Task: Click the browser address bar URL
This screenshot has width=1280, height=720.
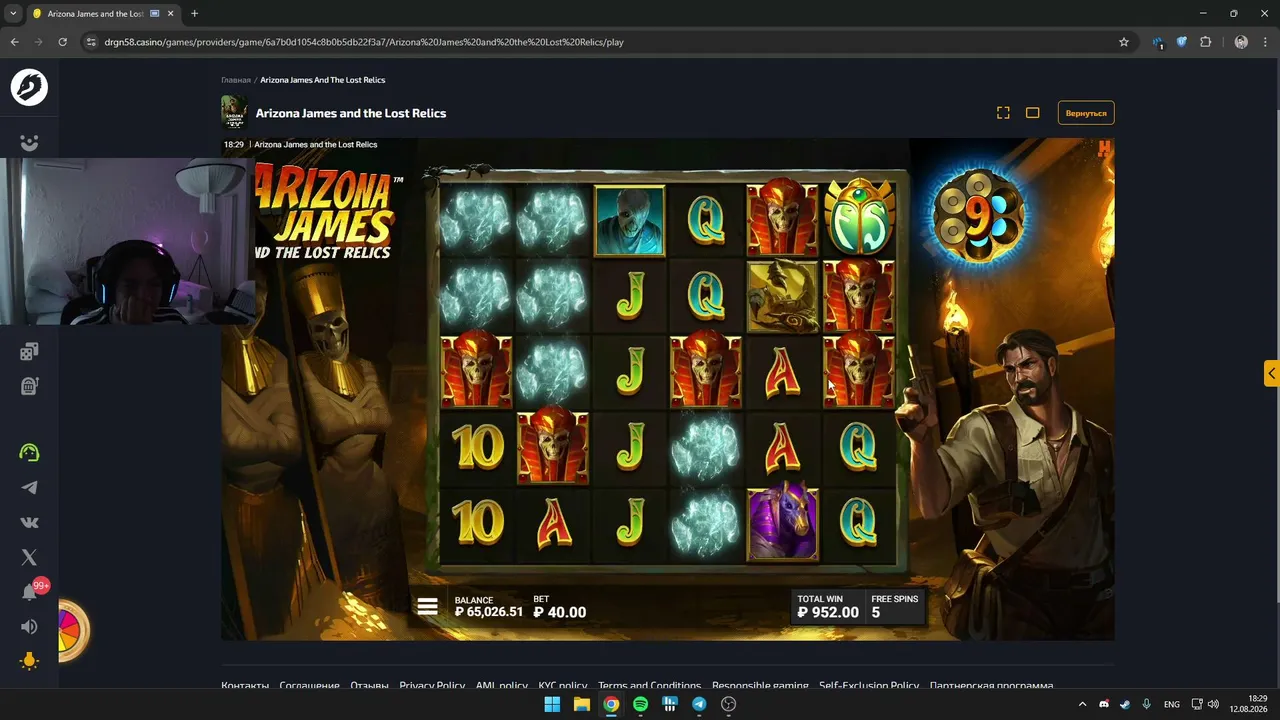Action: [364, 42]
